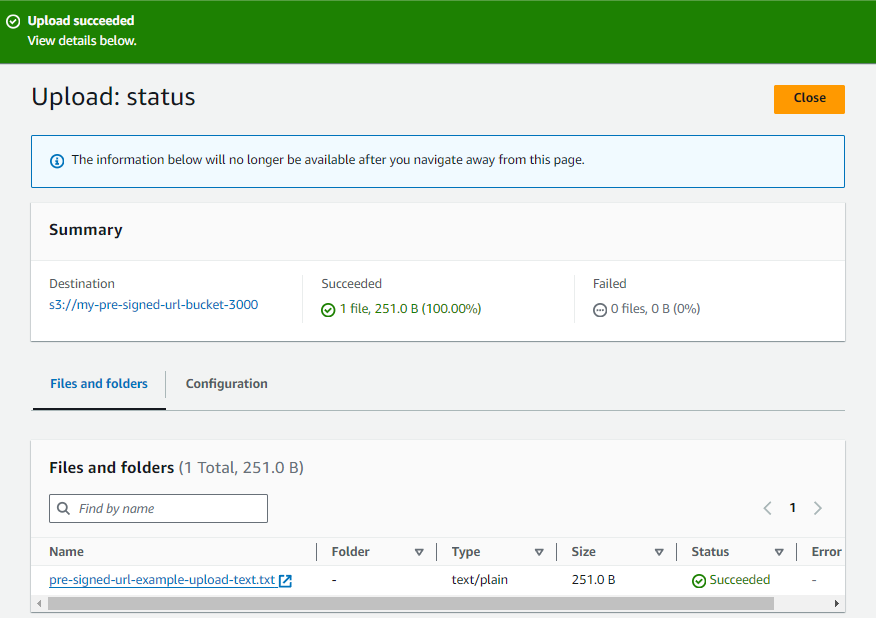Open the s3://my-pre-signed-url-bucket-3000 destination link
The height and width of the screenshot is (618, 876).
click(x=153, y=305)
